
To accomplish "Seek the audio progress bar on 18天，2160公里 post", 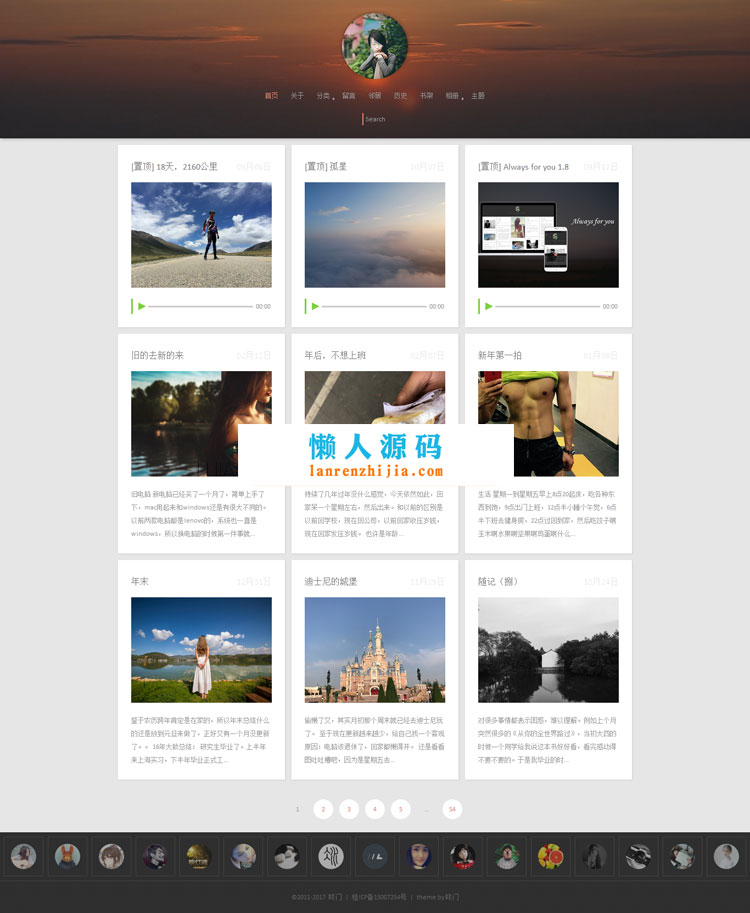I will point(200,306).
